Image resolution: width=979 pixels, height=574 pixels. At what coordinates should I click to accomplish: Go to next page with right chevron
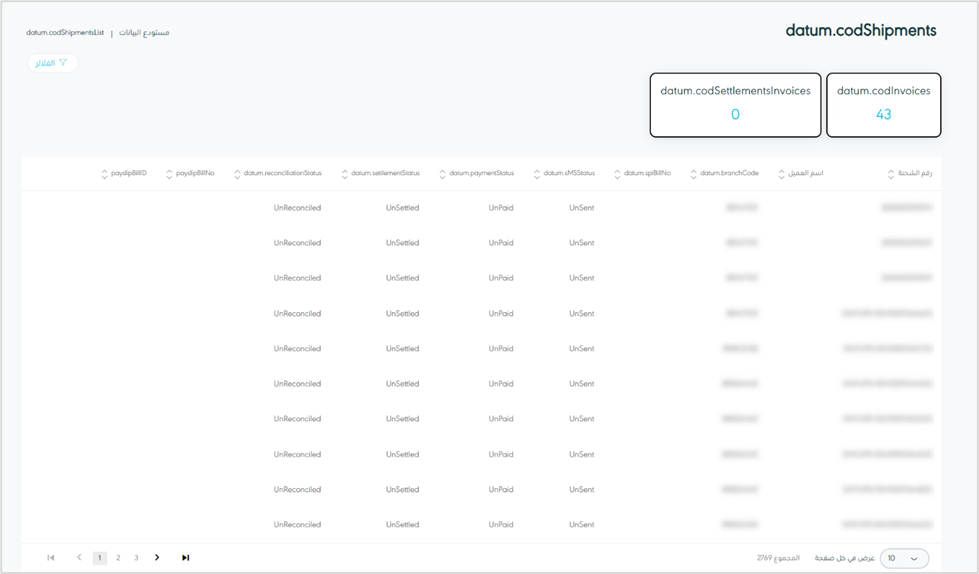pyautogui.click(x=157, y=558)
